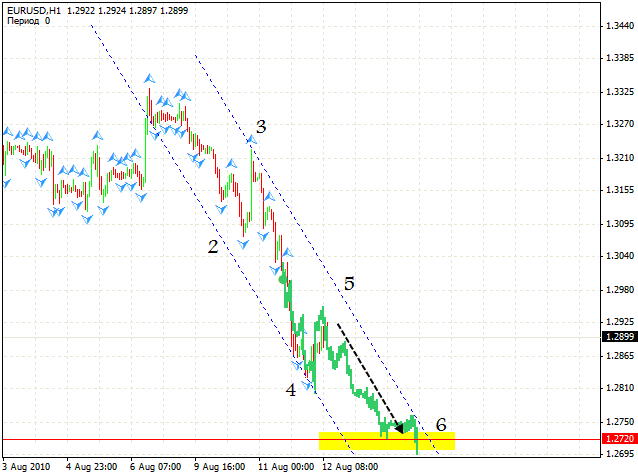The width and height of the screenshot is (638, 474).
Task: Click the 12 Aug 08:00 time label
Action: click(x=350, y=467)
